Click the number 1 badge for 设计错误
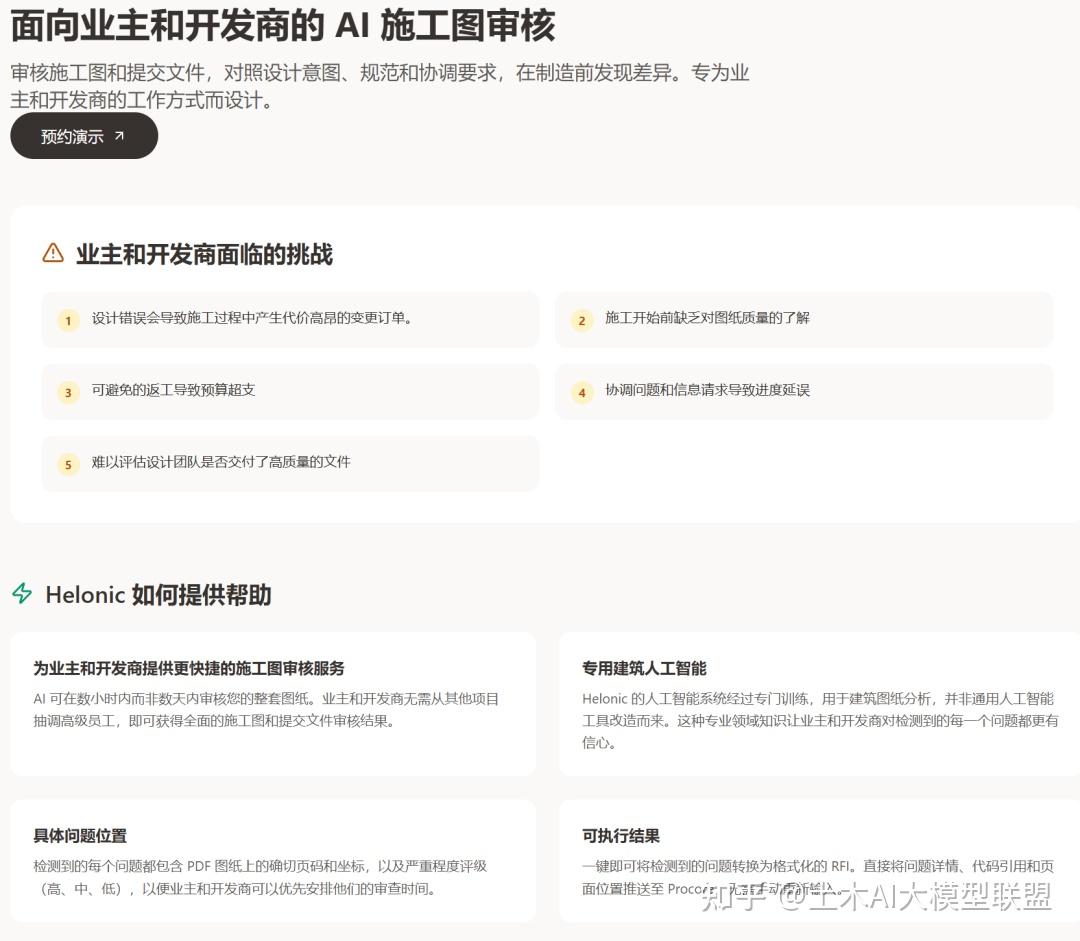 tap(68, 320)
